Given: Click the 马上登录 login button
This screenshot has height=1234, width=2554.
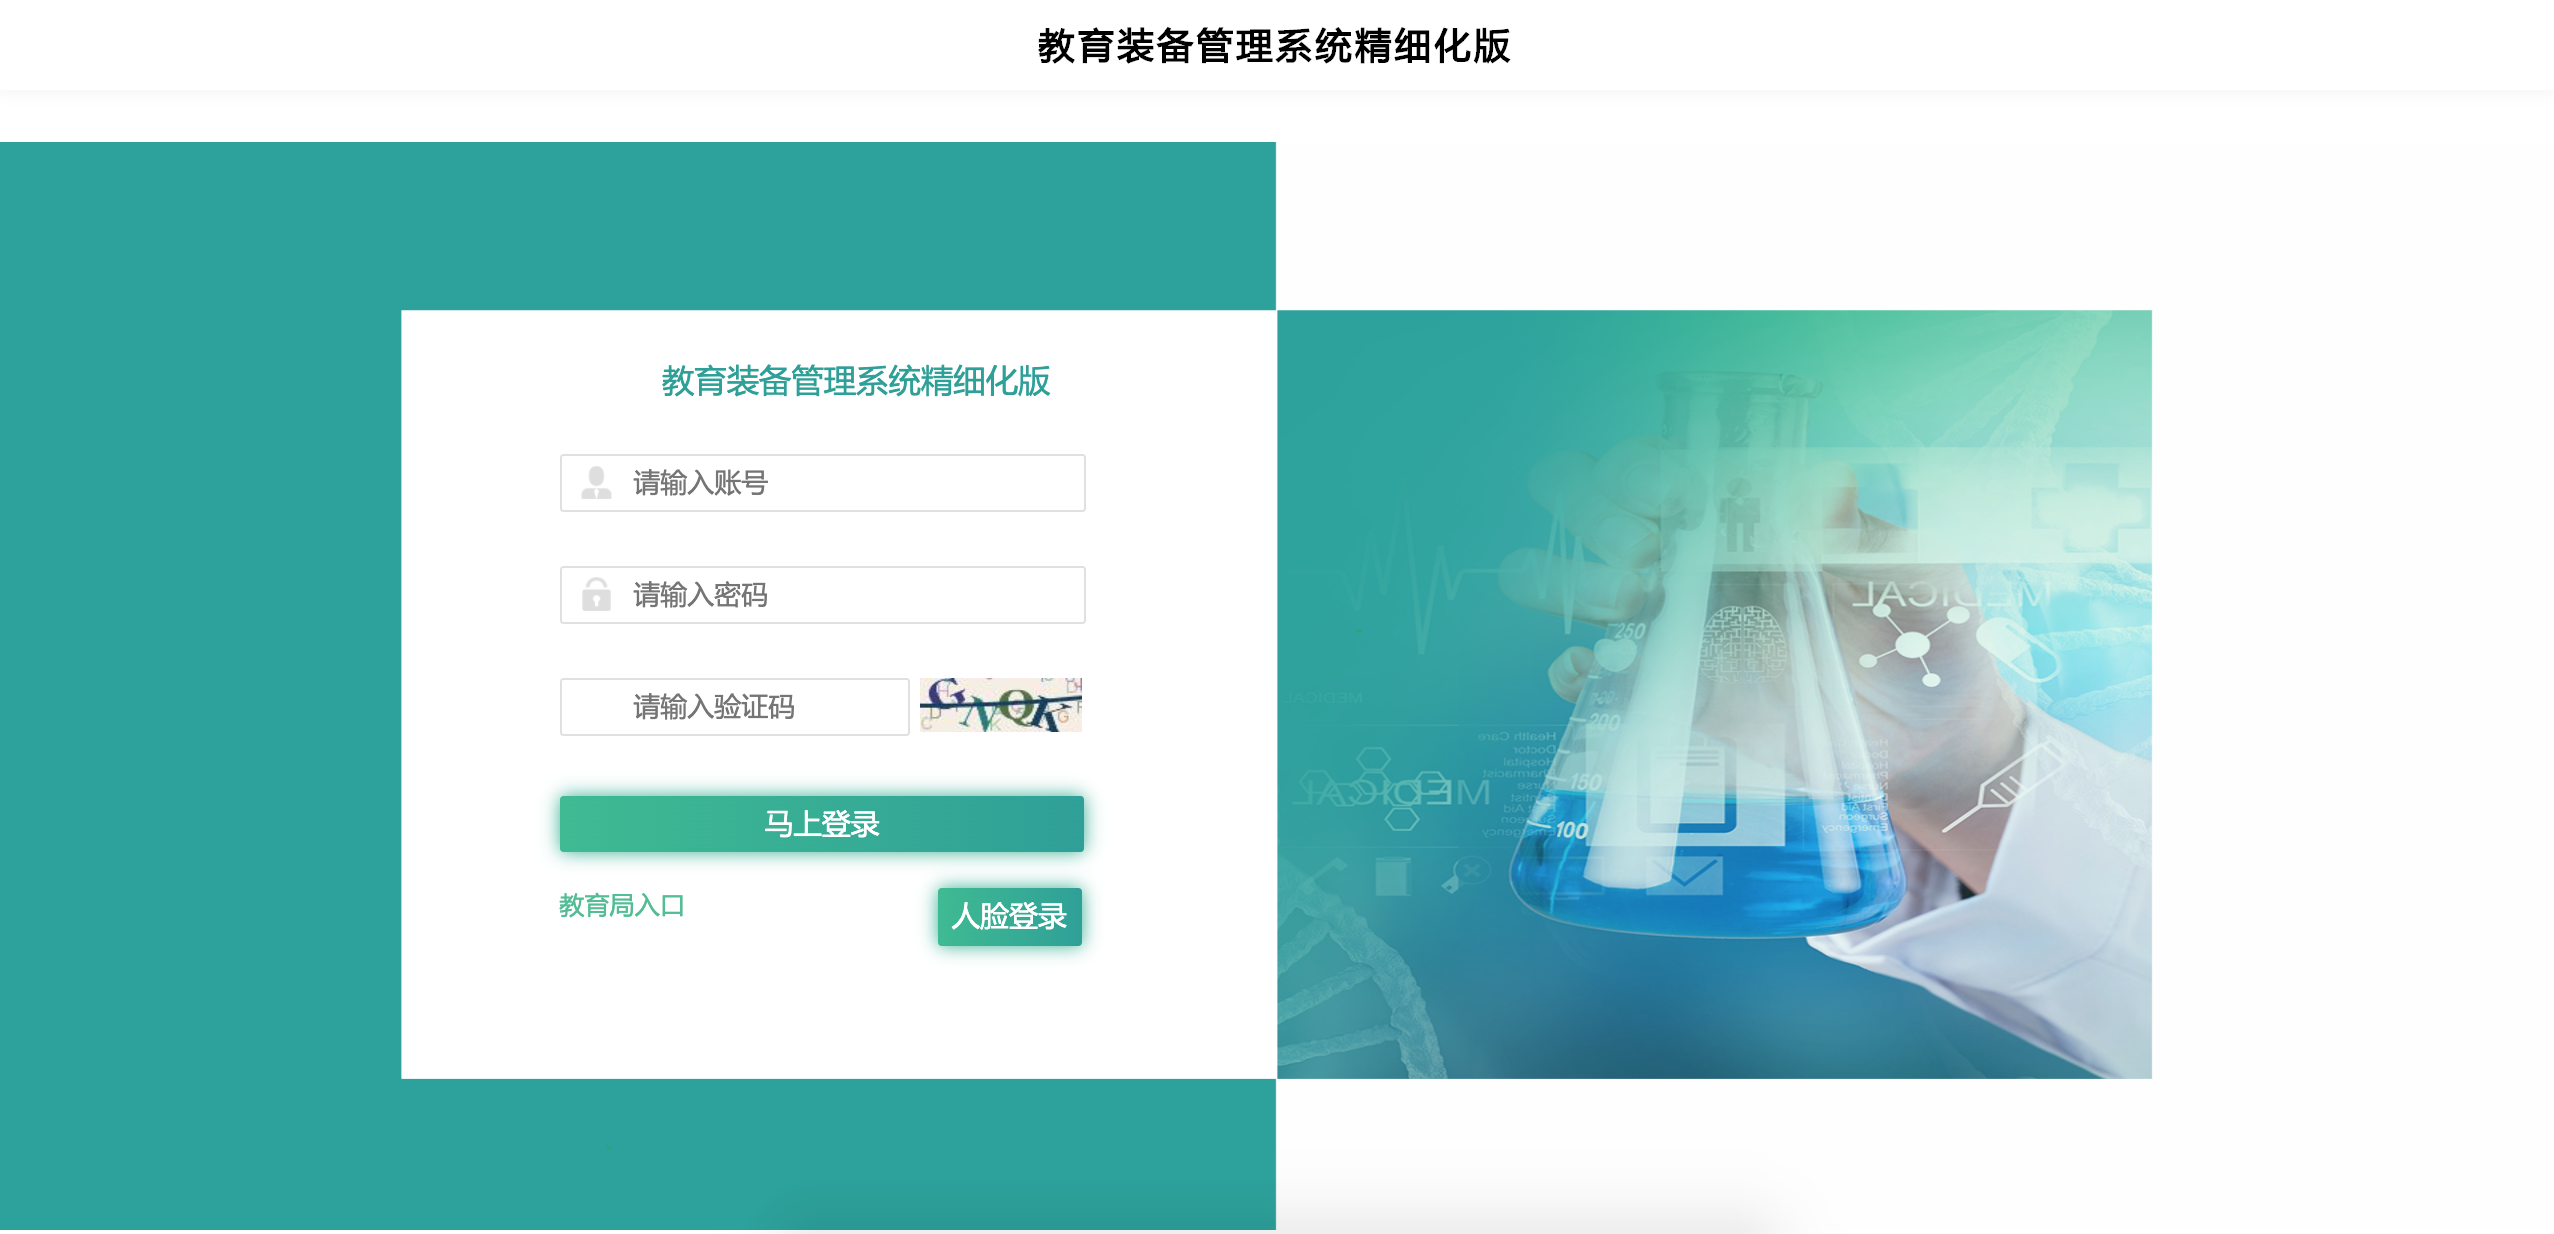Looking at the screenshot, I should pos(822,824).
